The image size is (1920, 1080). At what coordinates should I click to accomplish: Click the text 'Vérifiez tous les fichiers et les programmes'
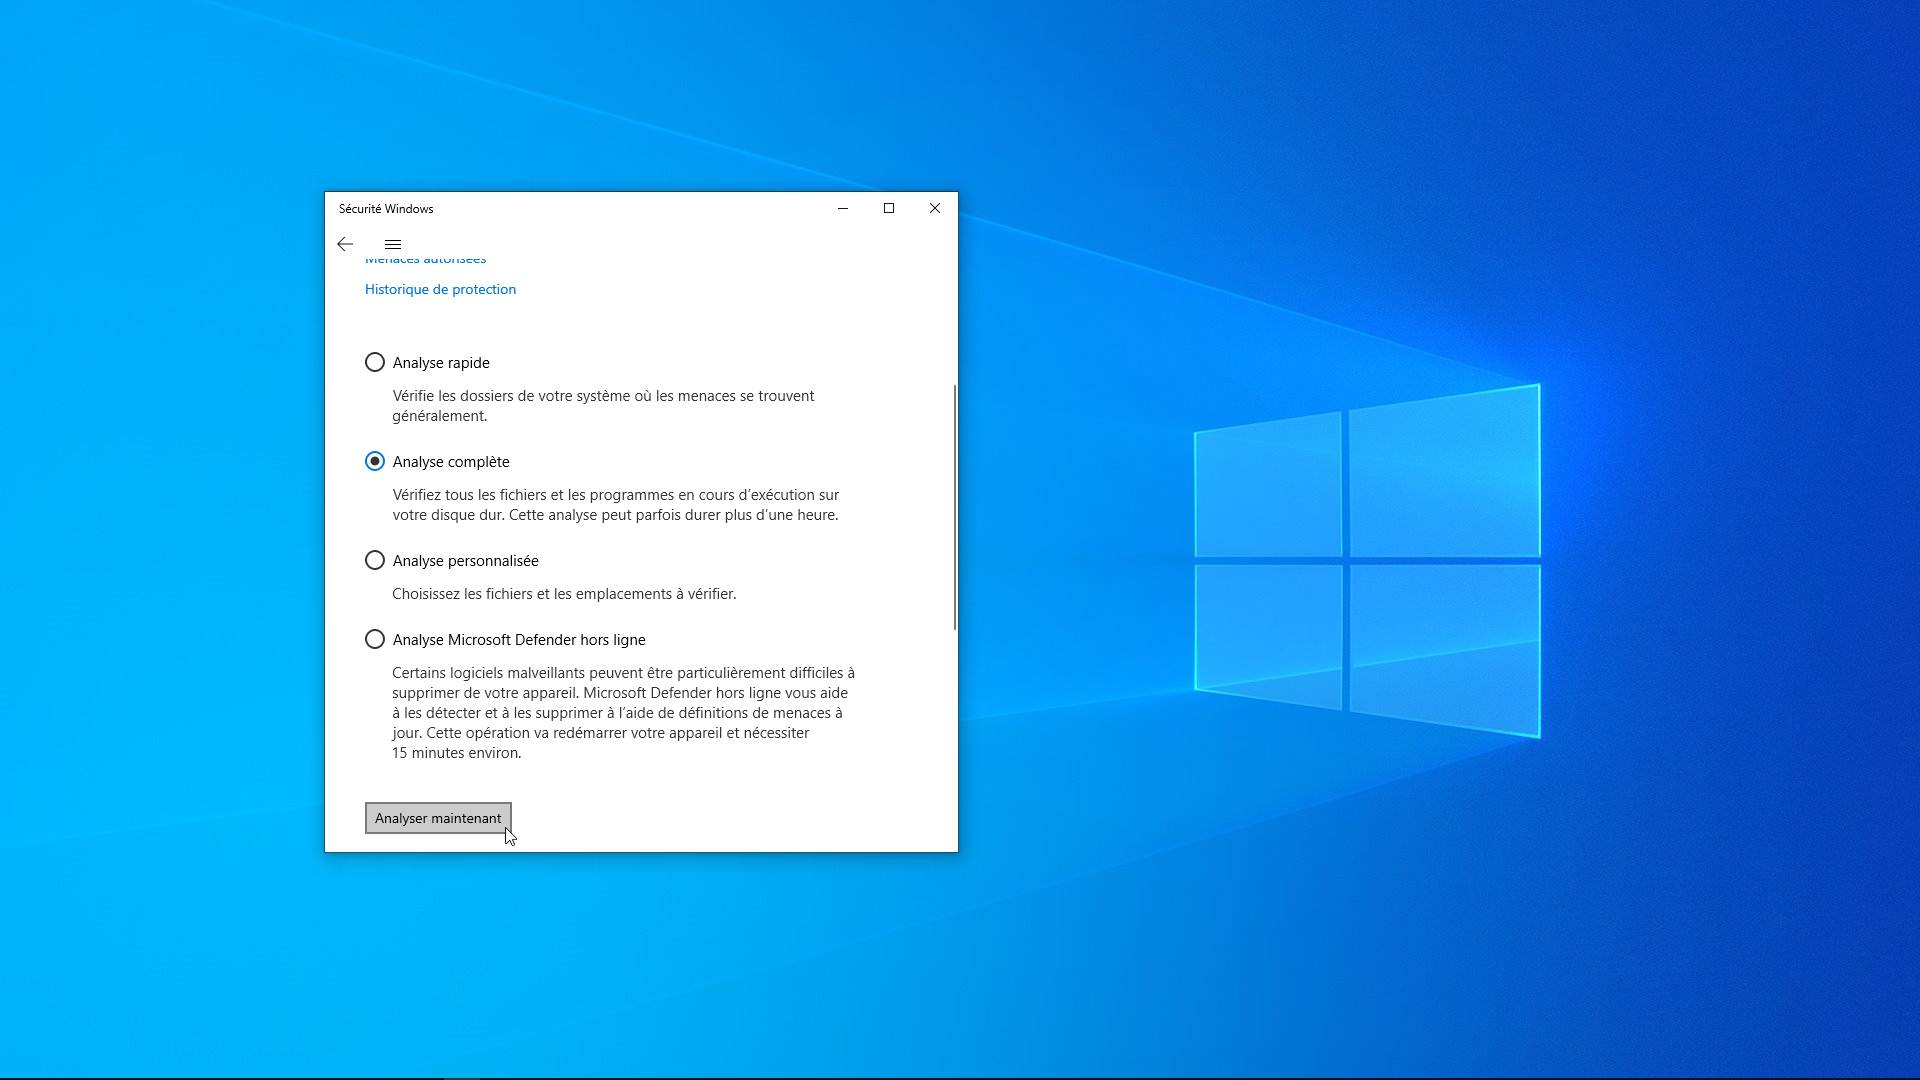615,505
